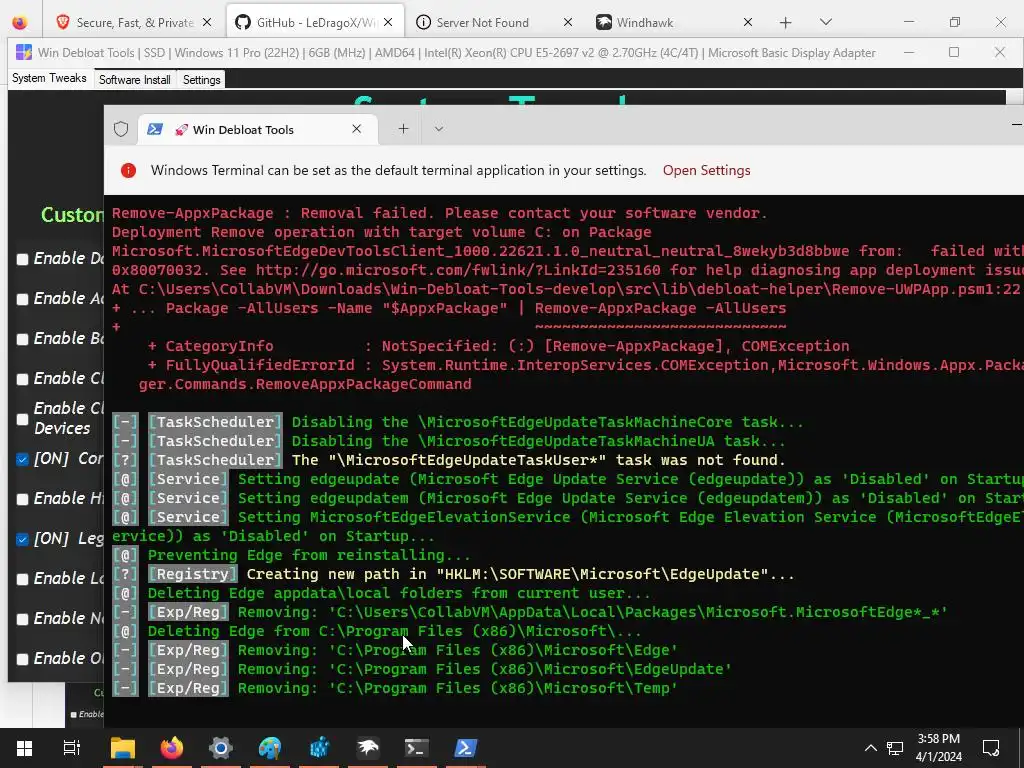1024x768 pixels.
Task: Click line Removing 'C:\Program Files (x86)\Microsoft\Temp'
Action: tap(395, 688)
